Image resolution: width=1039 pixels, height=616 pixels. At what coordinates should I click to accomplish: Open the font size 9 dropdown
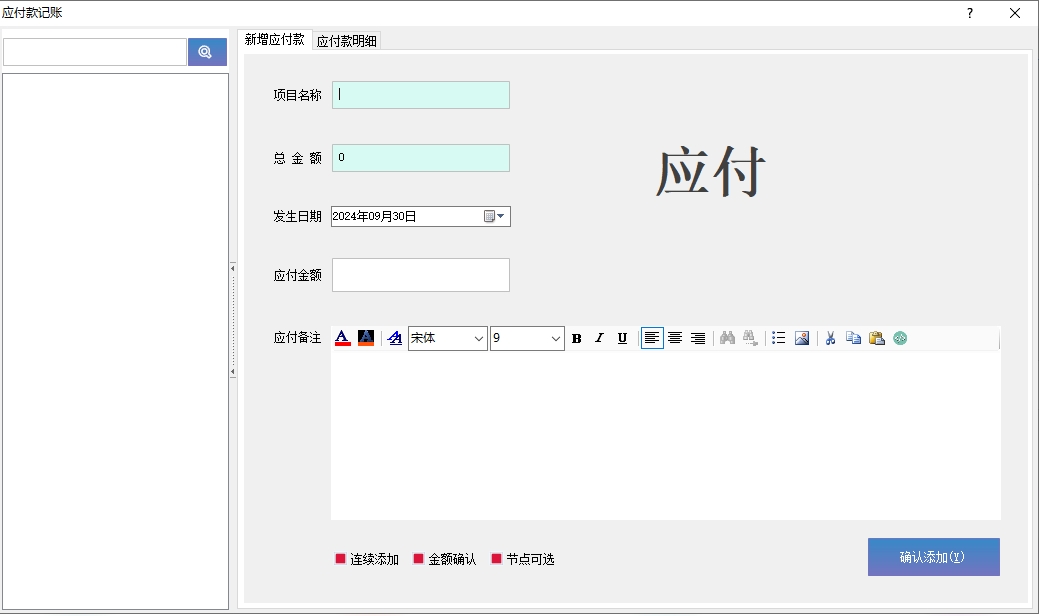555,338
